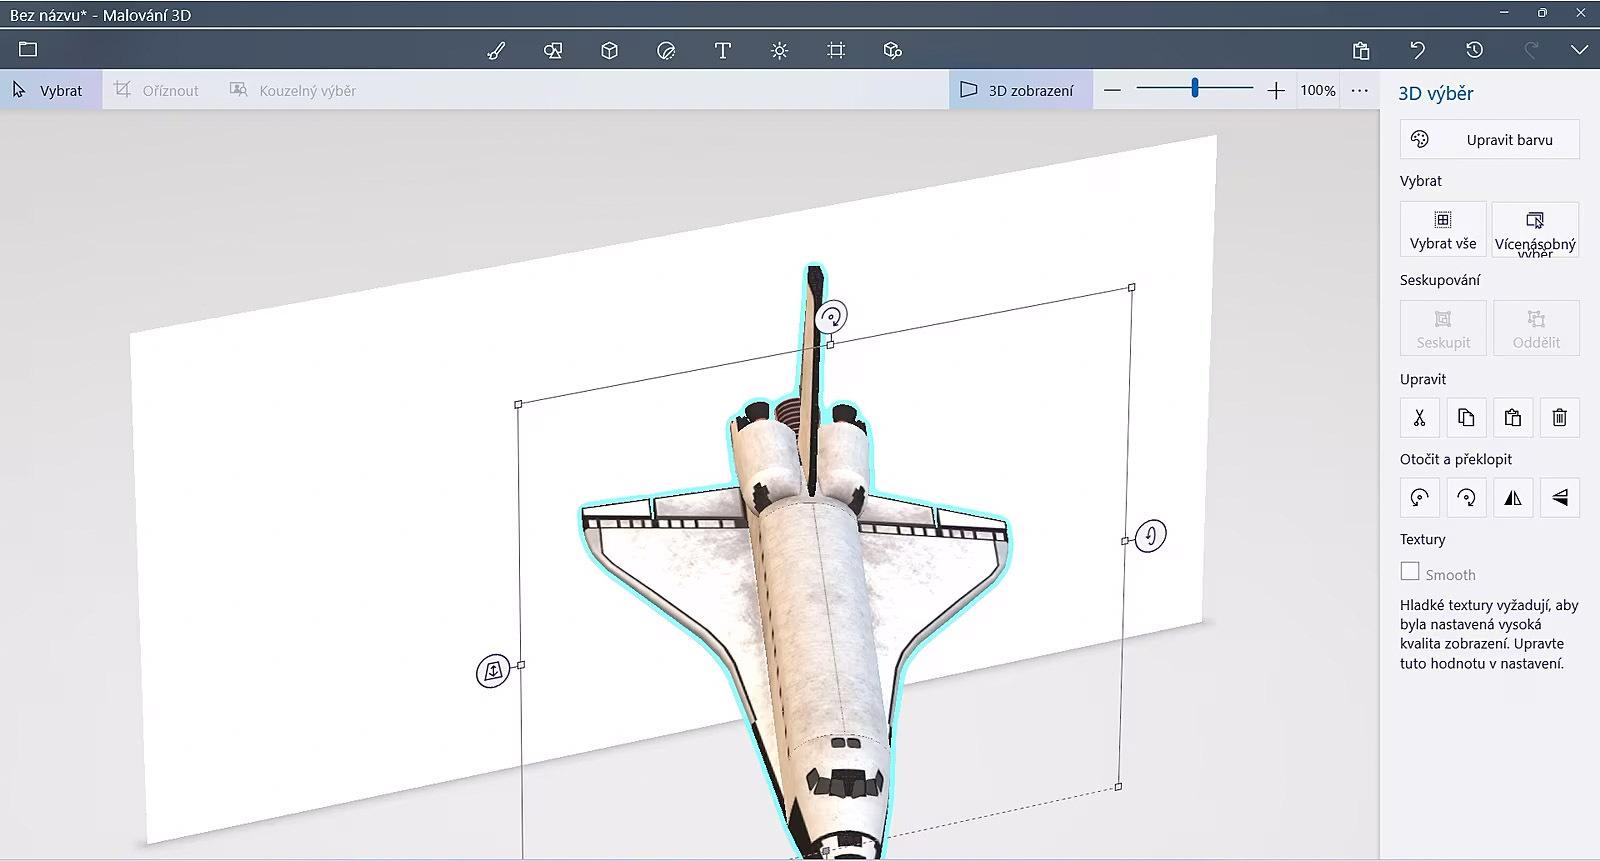Copy selection with copy icon

(1466, 417)
